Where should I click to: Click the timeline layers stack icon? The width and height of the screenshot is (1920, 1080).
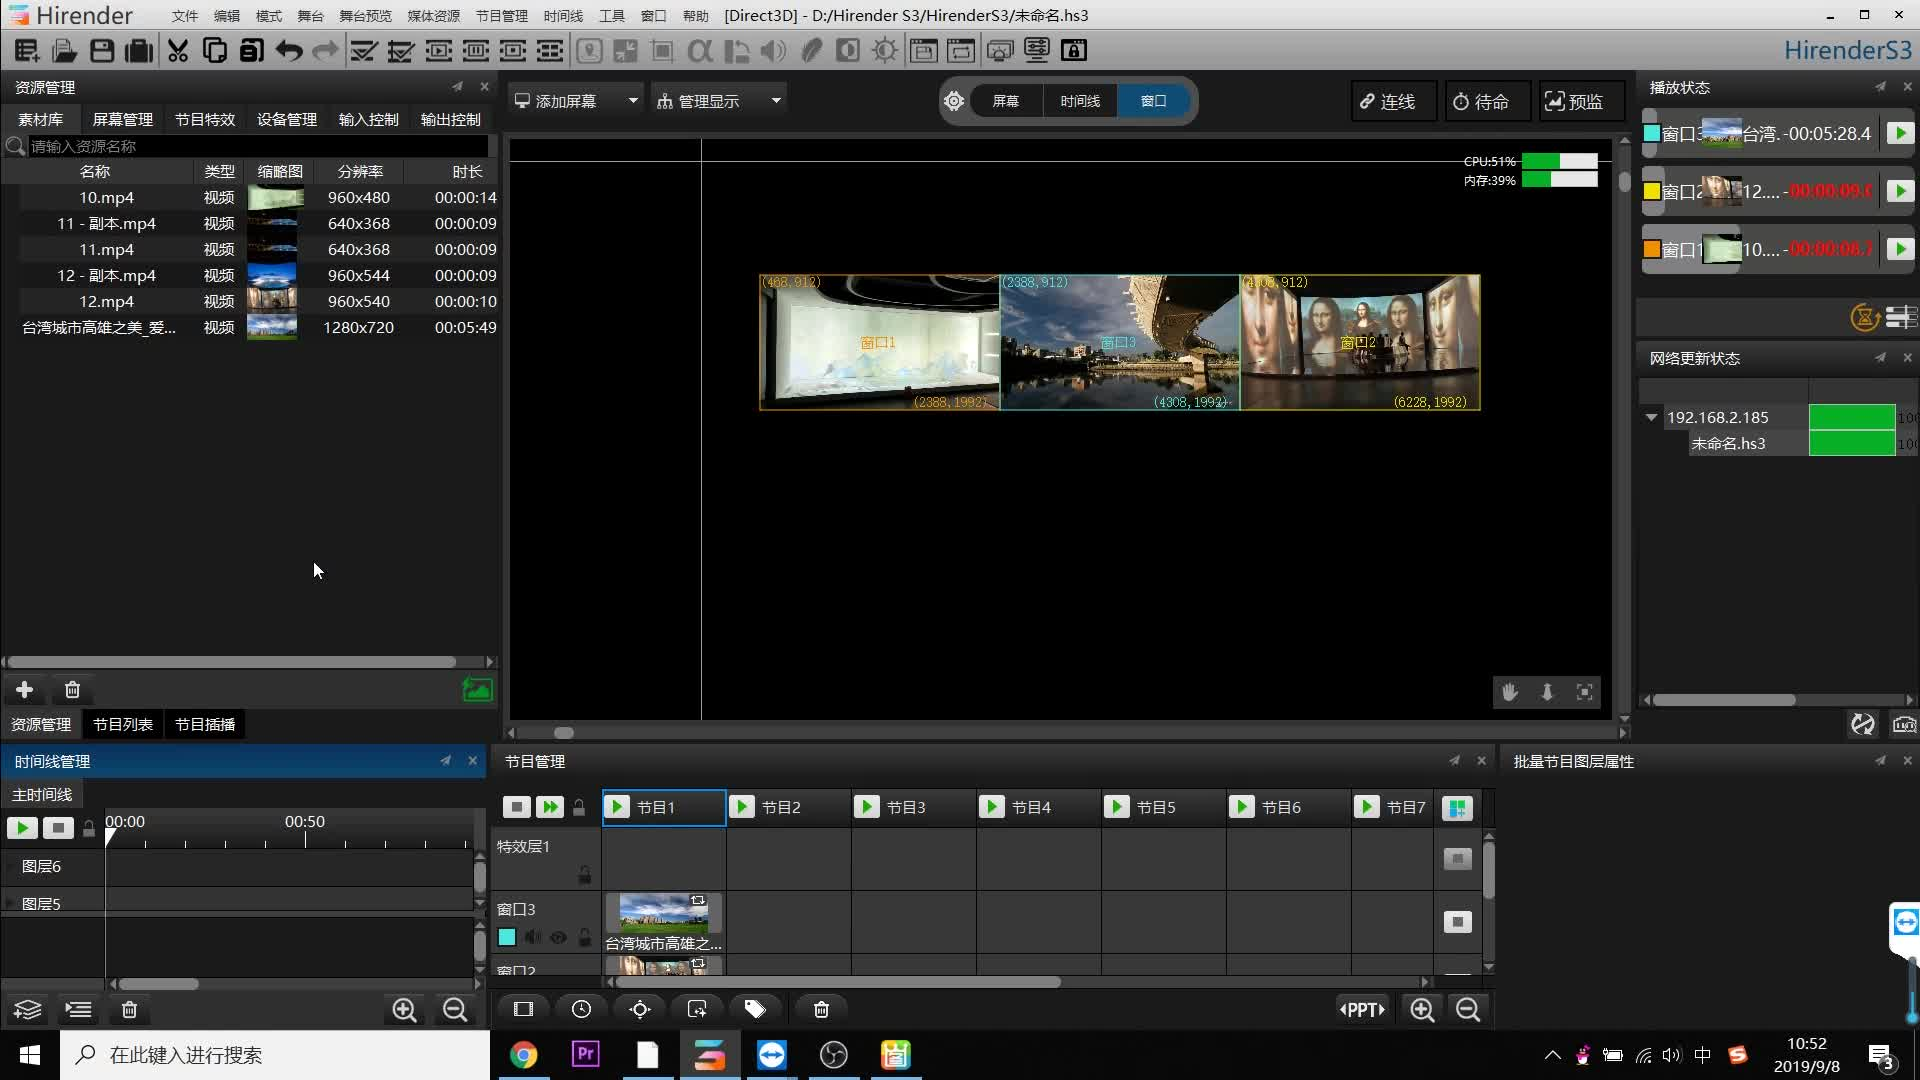pos(28,1010)
